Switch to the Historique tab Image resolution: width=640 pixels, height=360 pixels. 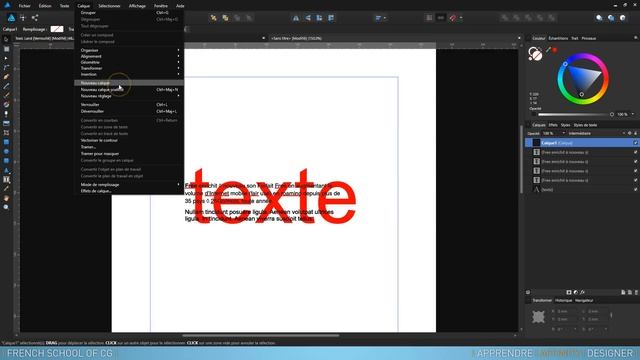564,300
